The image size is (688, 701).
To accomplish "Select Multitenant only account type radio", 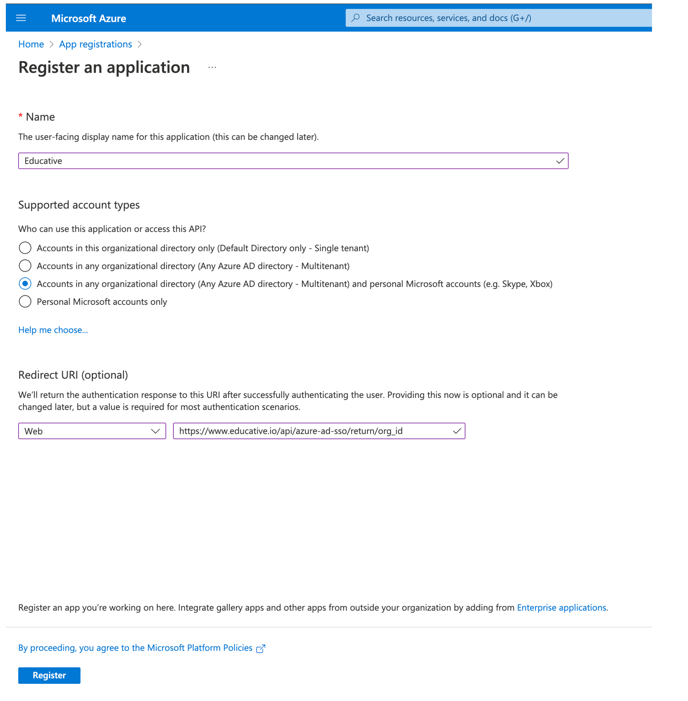I will [25, 266].
